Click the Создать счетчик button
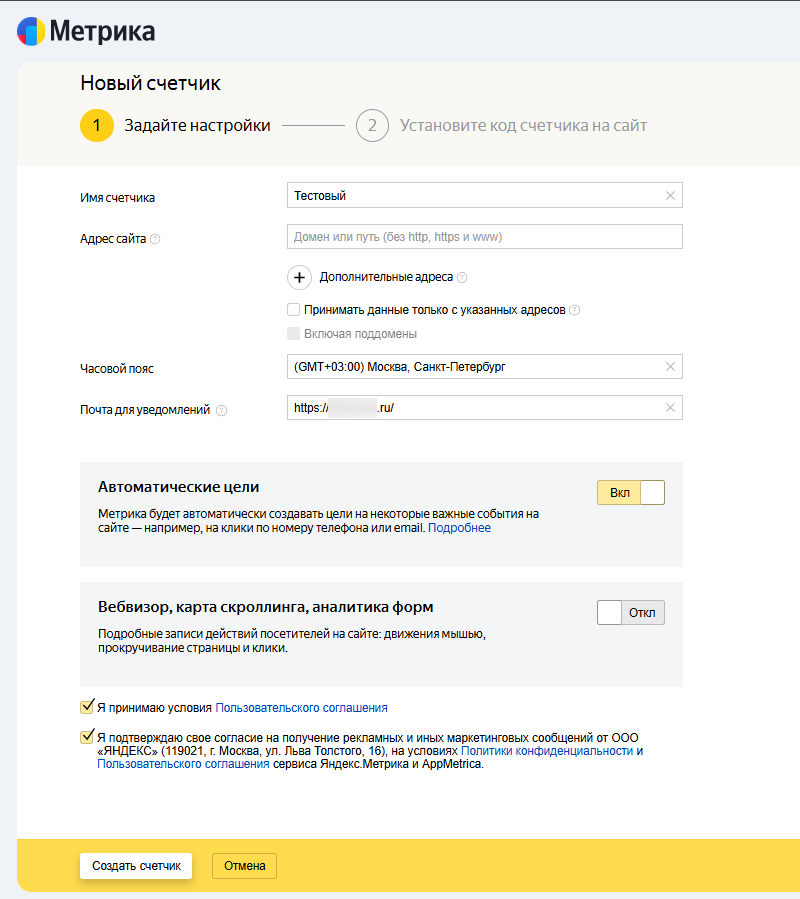 pos(136,866)
